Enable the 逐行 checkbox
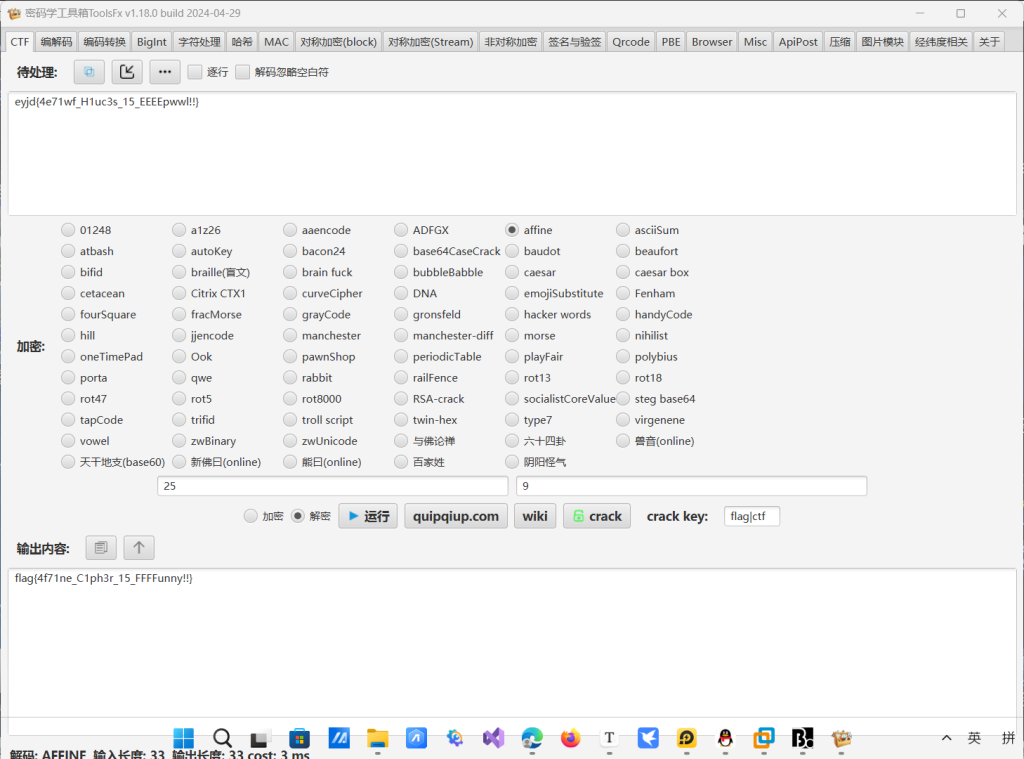Viewport: 1024px width, 759px height. (x=195, y=72)
